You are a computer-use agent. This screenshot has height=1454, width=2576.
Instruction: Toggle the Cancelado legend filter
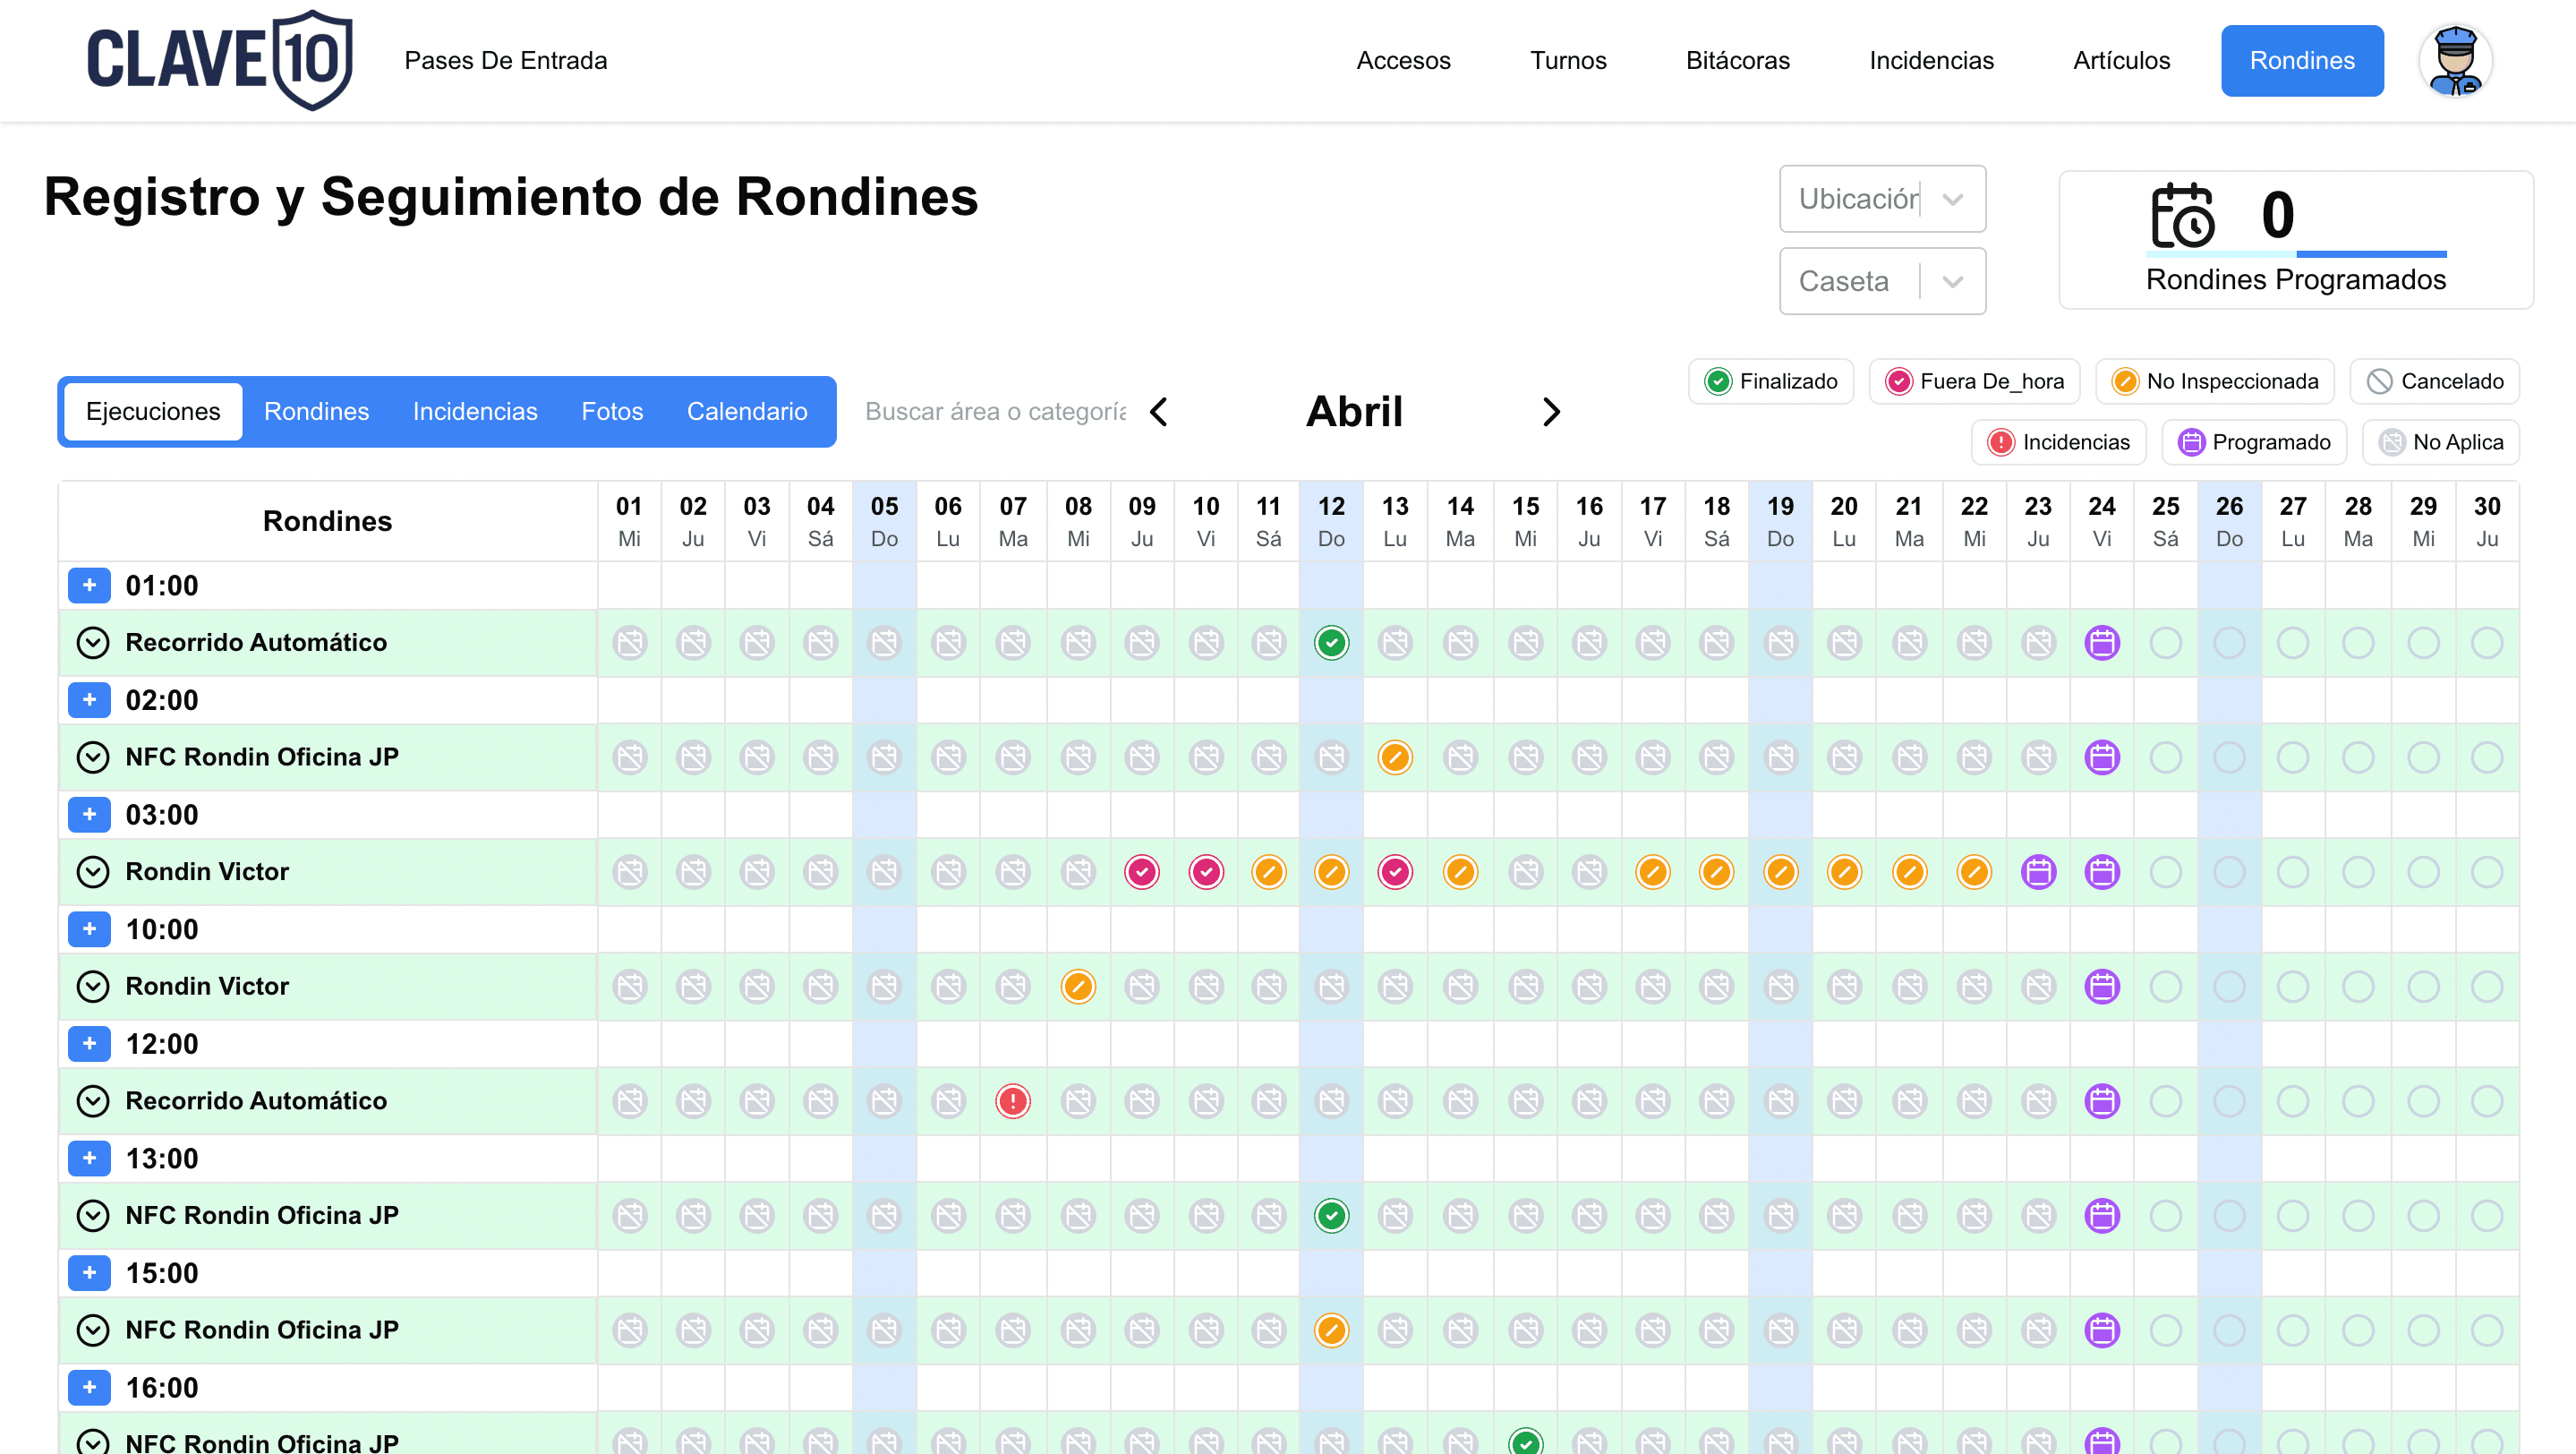coord(2434,381)
